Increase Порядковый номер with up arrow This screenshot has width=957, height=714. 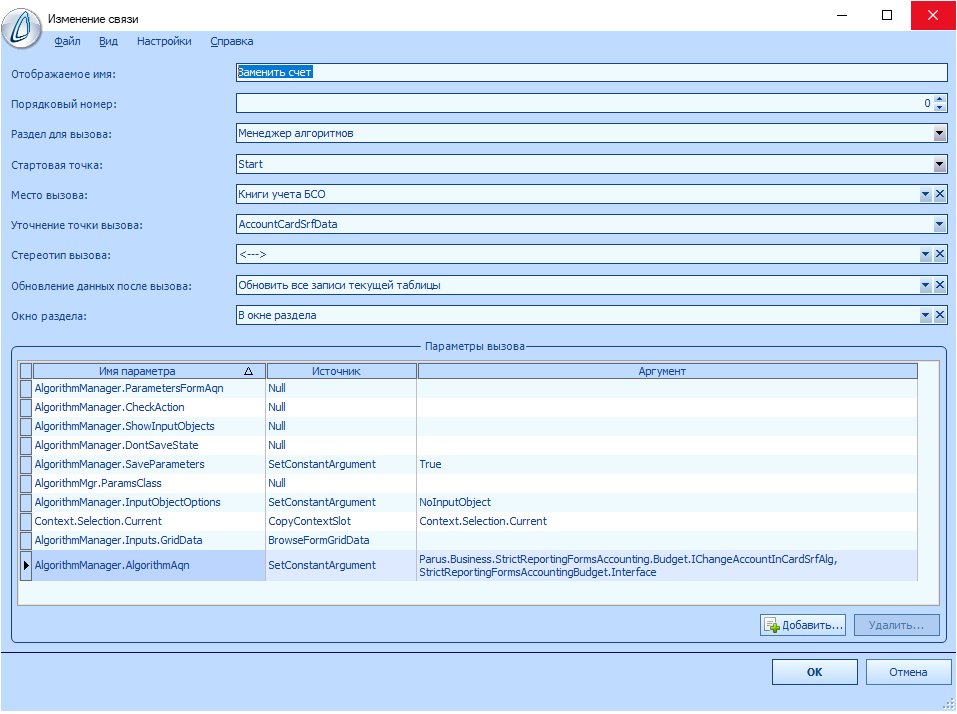939,98
